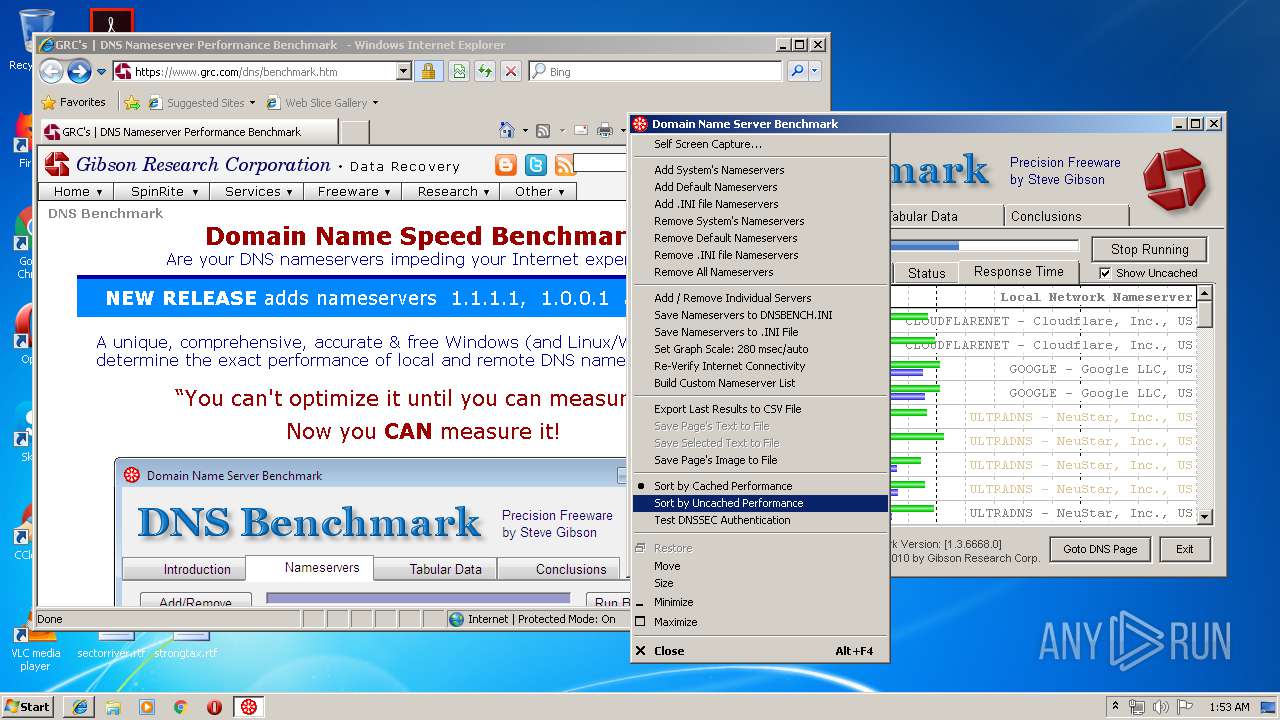Screen dimensions: 1280x720
Task: Click the results list scroll down arrow
Action: coord(1205,517)
